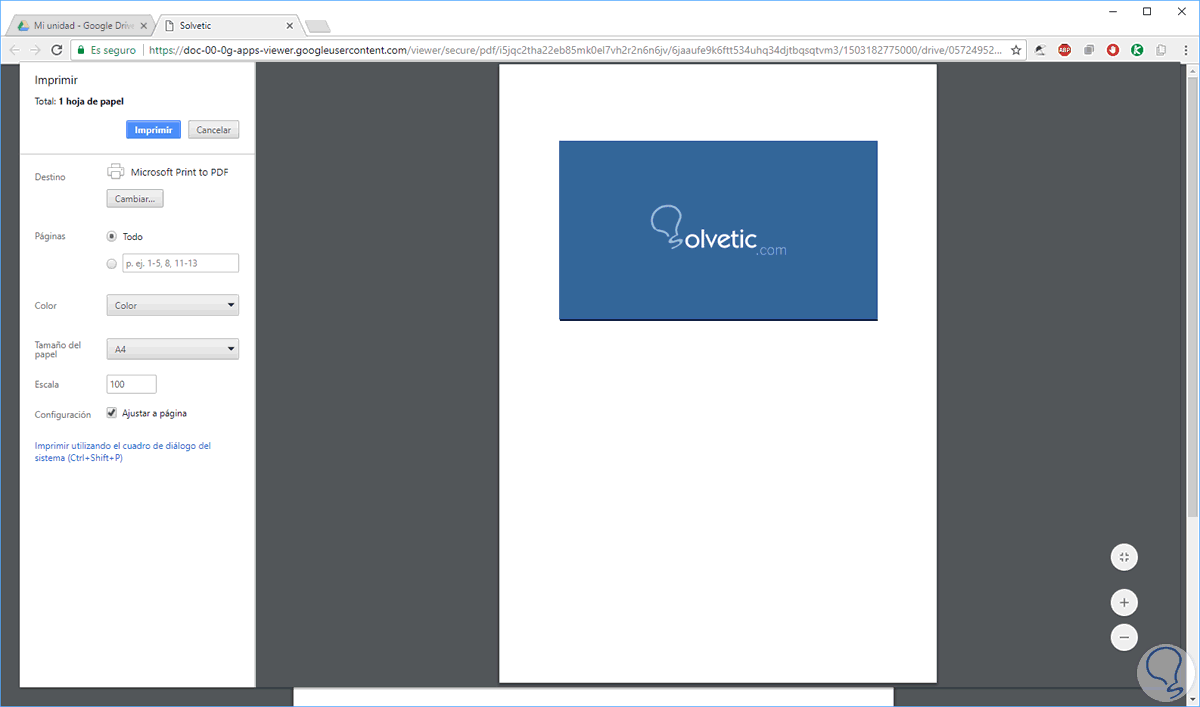Click the Es seguro lock icon

tap(81, 49)
